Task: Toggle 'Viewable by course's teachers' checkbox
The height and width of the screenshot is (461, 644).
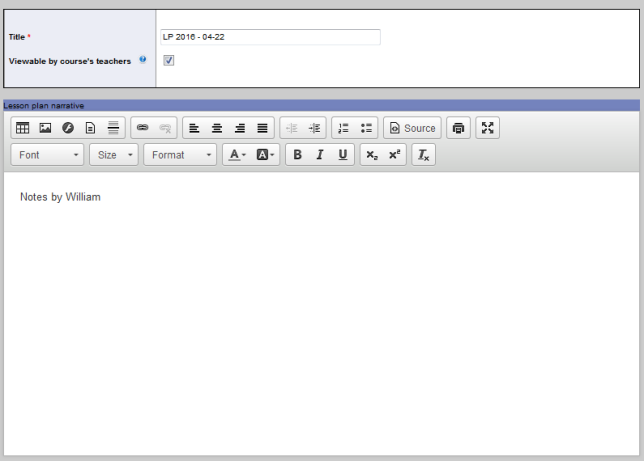Action: [x=169, y=61]
